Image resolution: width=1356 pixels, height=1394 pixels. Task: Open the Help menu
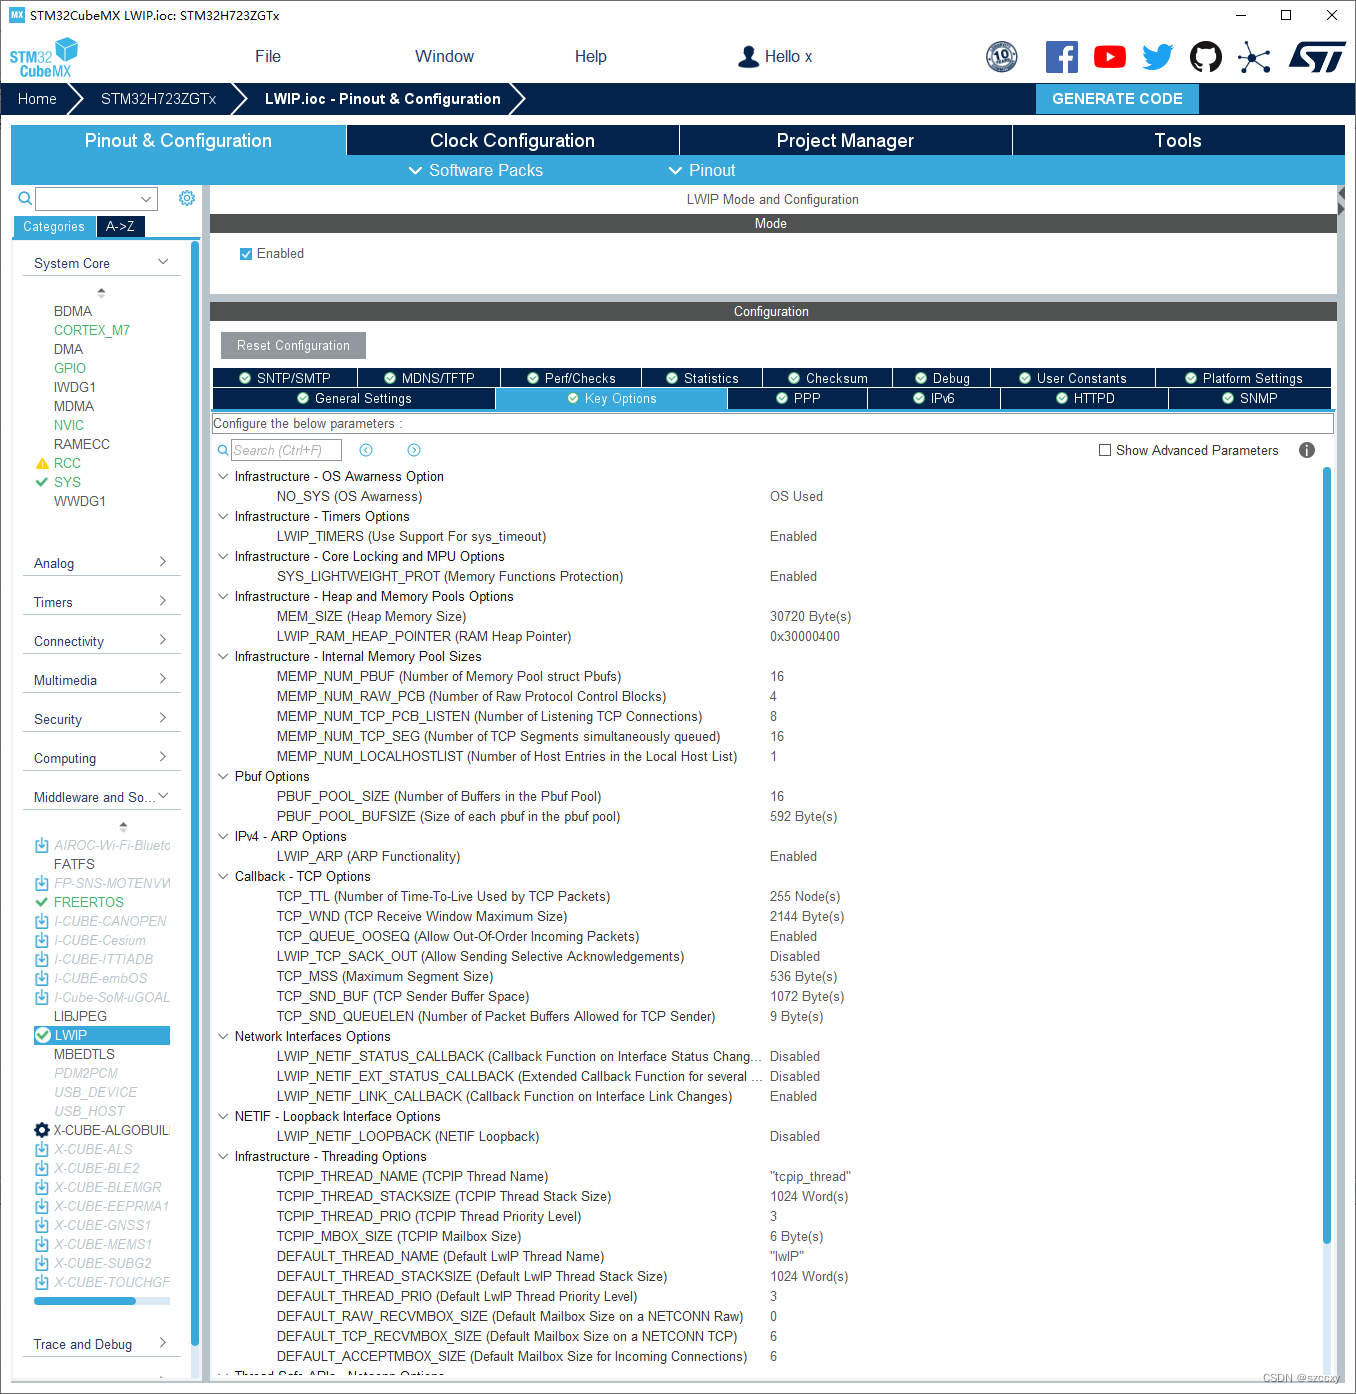pos(591,57)
